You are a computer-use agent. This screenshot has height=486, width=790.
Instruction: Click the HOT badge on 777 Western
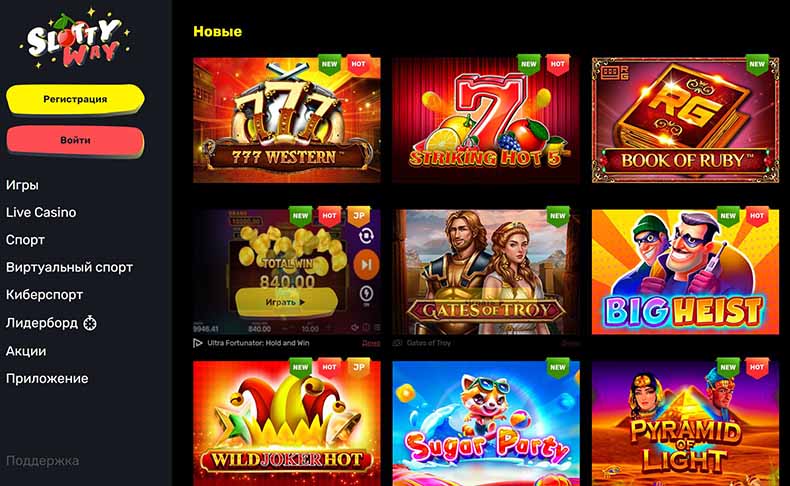coord(359,64)
